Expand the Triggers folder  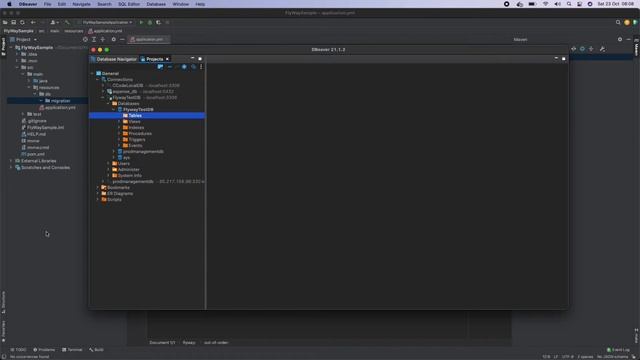point(119,140)
